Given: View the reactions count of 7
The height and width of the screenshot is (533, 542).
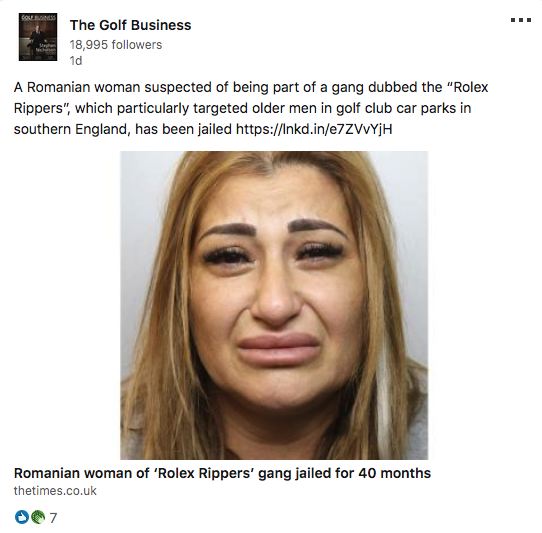Looking at the screenshot, I should 53,518.
